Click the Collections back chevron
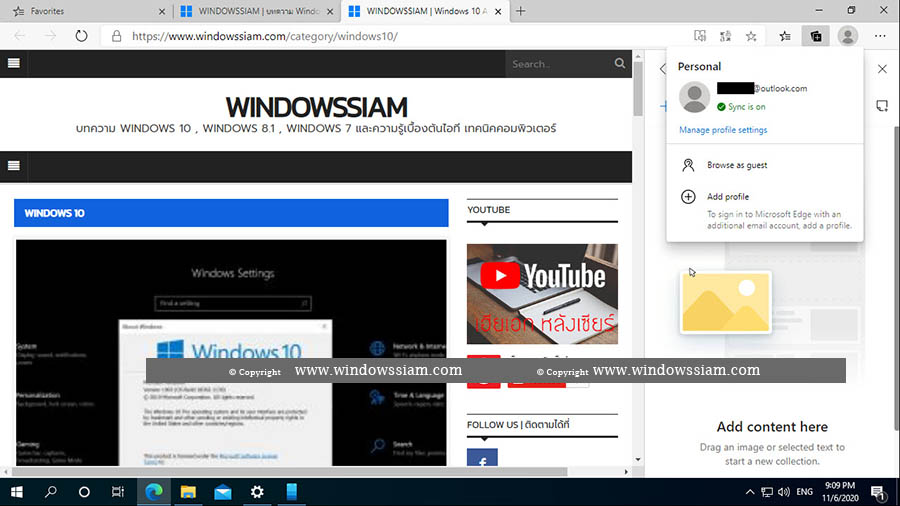Viewport: 900px width, 506px height. point(662,69)
